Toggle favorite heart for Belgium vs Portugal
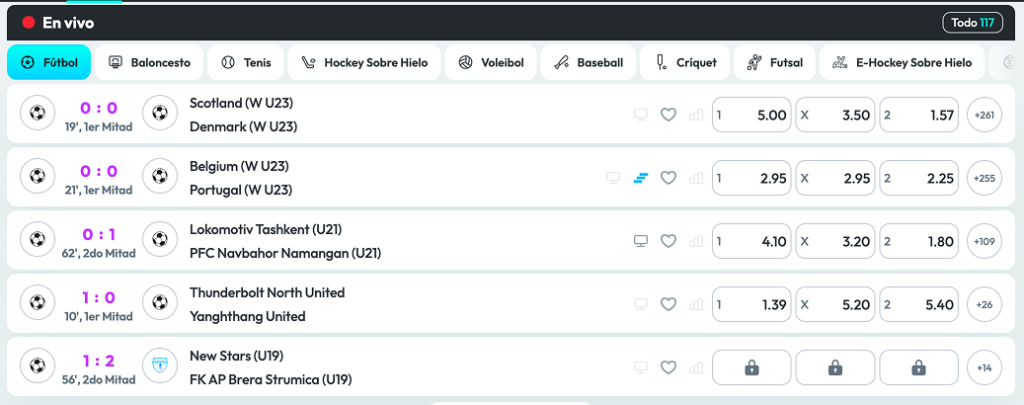The width and height of the screenshot is (1024, 405). [669, 178]
